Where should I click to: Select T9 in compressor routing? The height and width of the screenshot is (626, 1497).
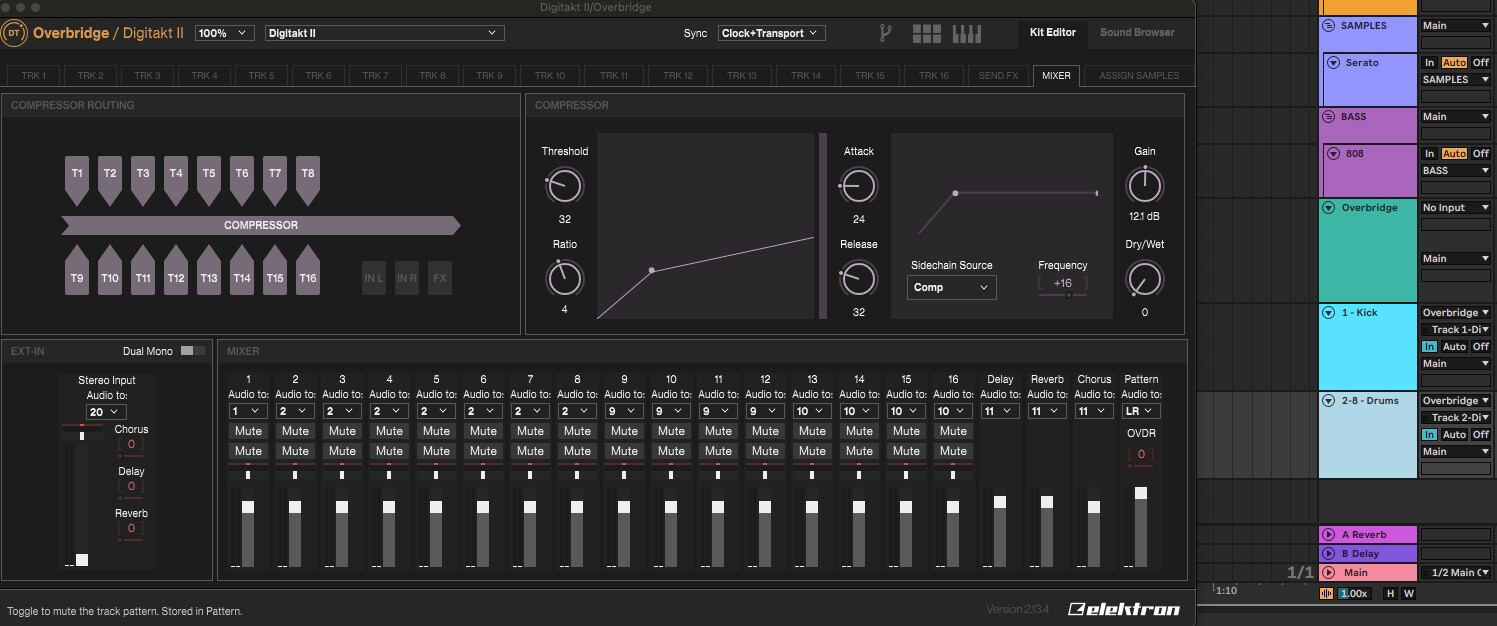[77, 271]
